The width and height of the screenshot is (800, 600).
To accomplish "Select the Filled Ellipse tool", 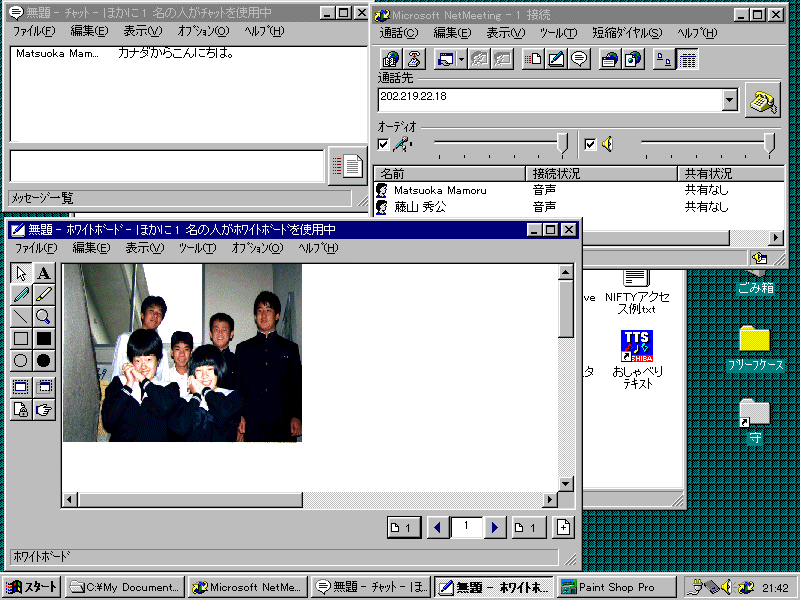I will [44, 361].
